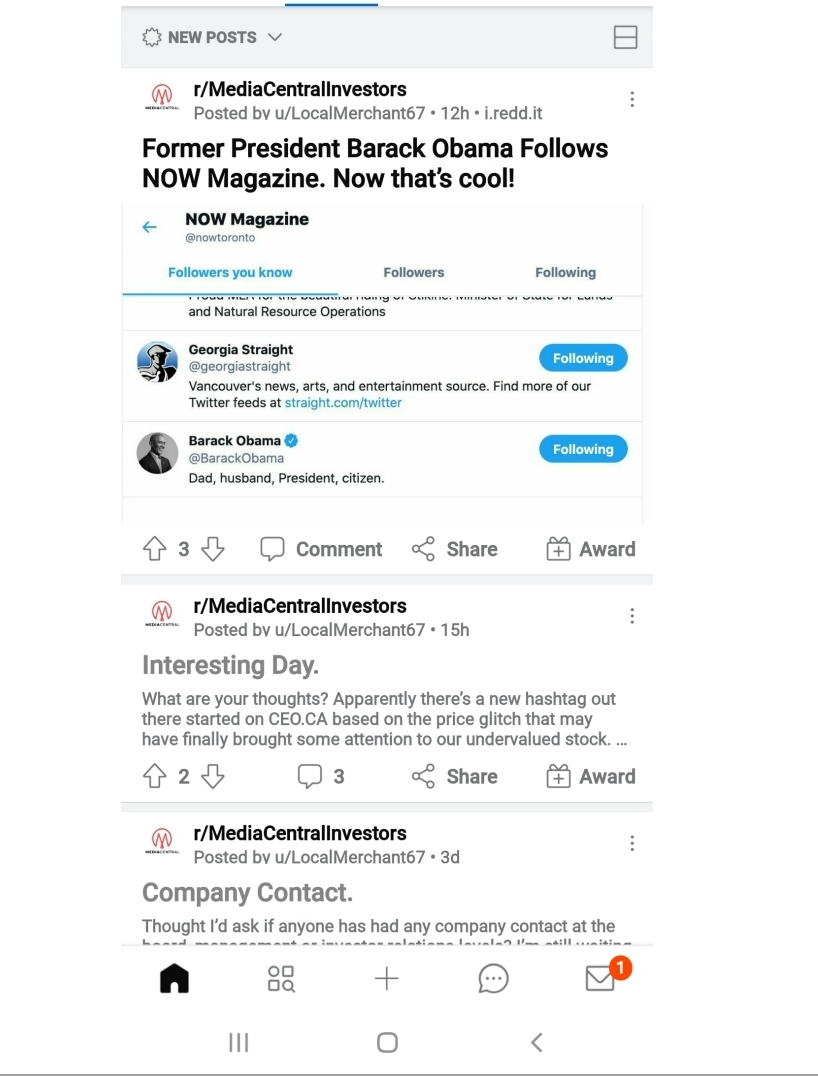Open options menu for Obama post

pos(632,100)
